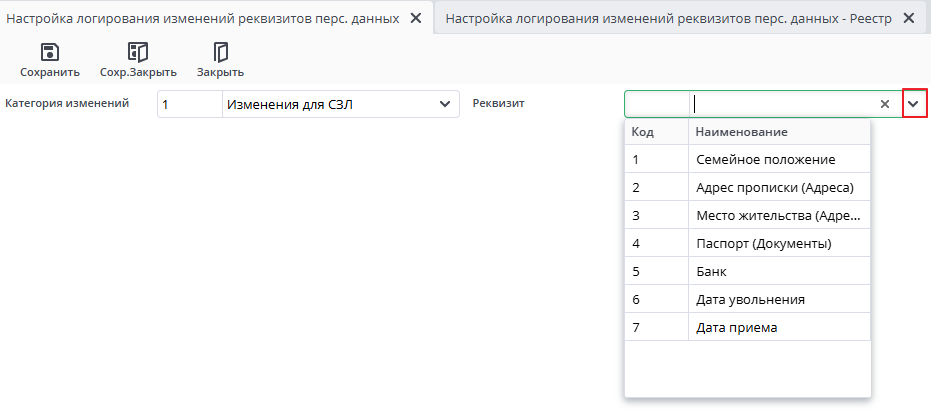The height and width of the screenshot is (417, 931).
Task: Click code cell 7 in the list
Action: click(x=657, y=327)
